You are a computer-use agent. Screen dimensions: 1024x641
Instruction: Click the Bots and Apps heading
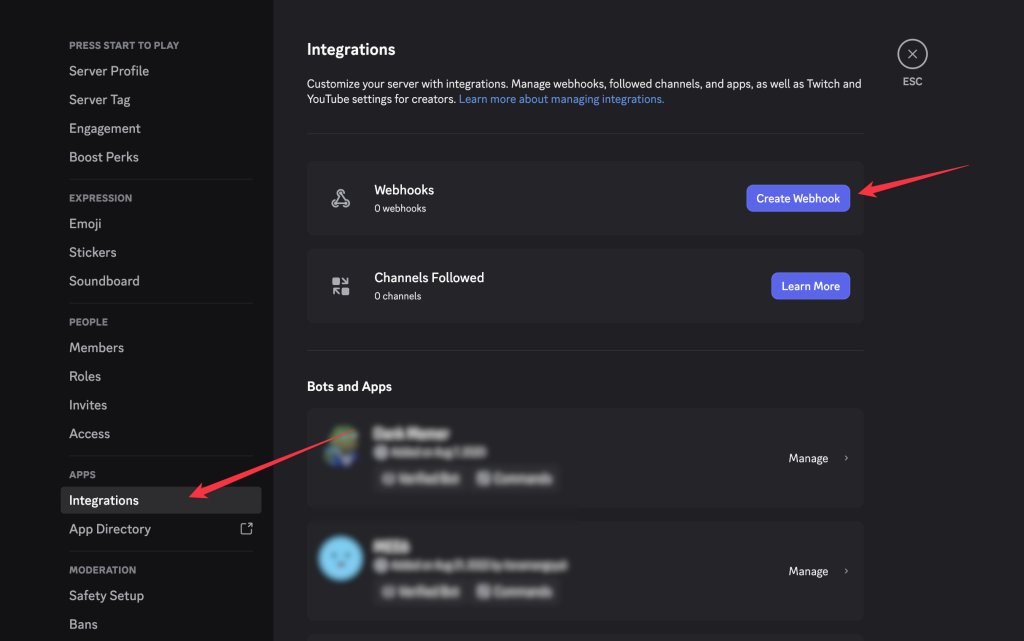tap(349, 386)
